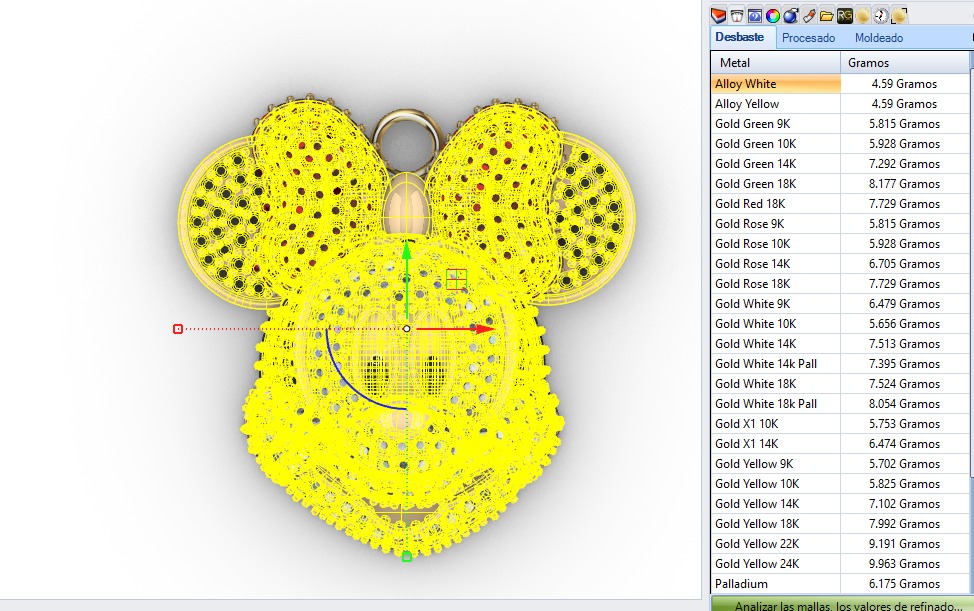Open the plain gold sphere panel icon
The width and height of the screenshot is (974, 611).
point(863,16)
